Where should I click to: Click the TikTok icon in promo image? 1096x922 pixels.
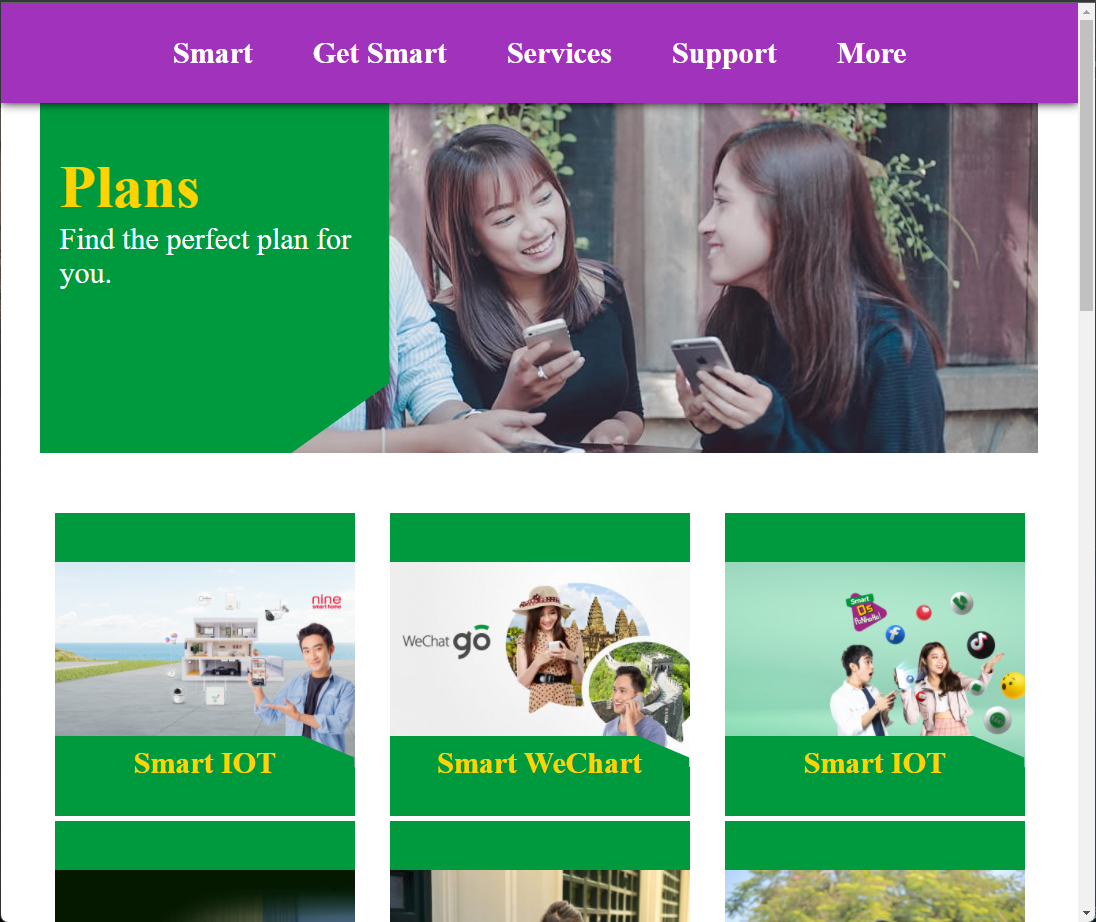pos(981,644)
